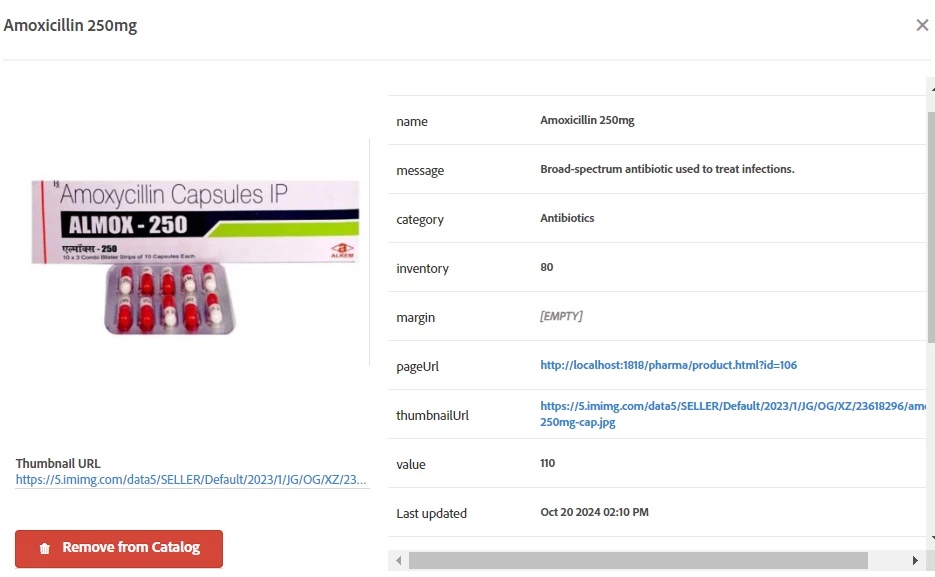Click the horizontal scrollbar left arrow
935x577 pixels.
pyautogui.click(x=399, y=560)
